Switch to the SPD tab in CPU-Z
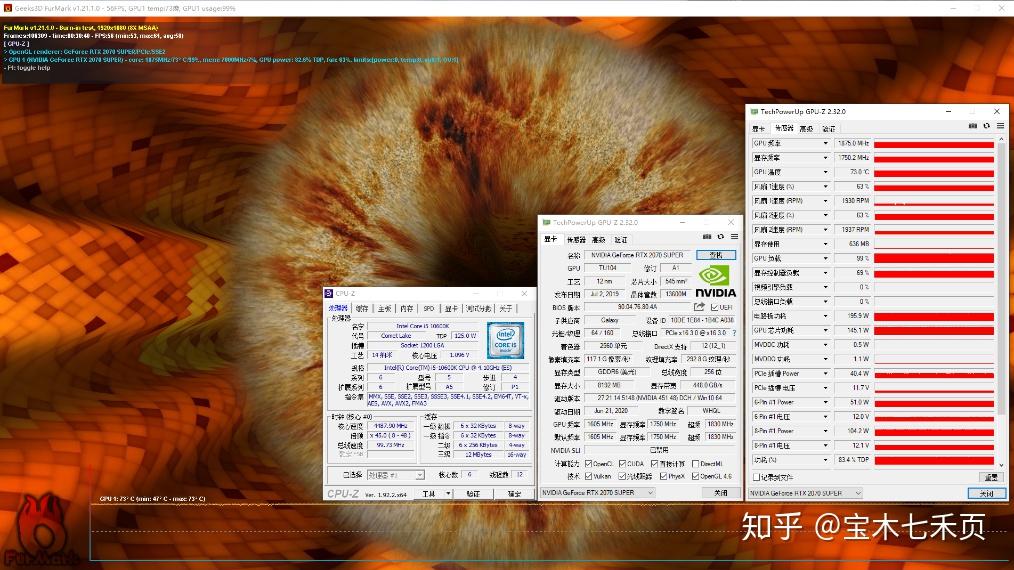Screen dimensions: 1014x570 click(x=429, y=309)
